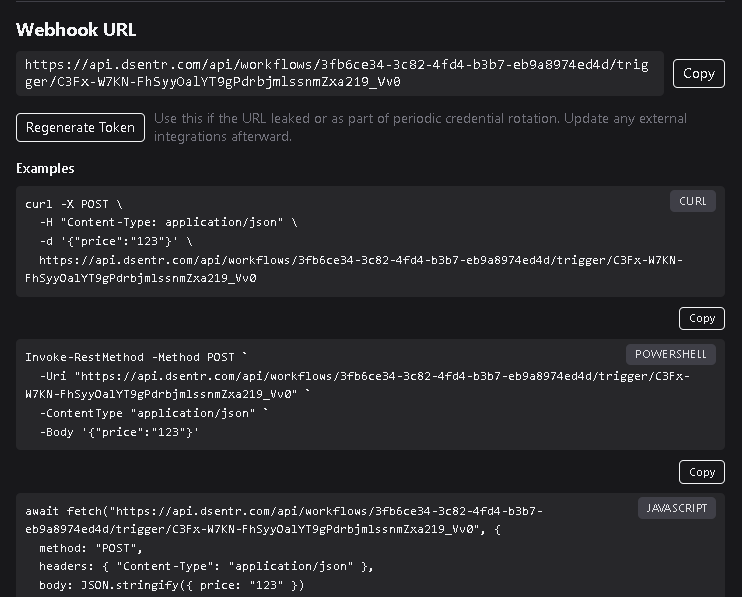The image size is (742, 597).
Task: Click the CURL language badge
Action: coord(692,201)
